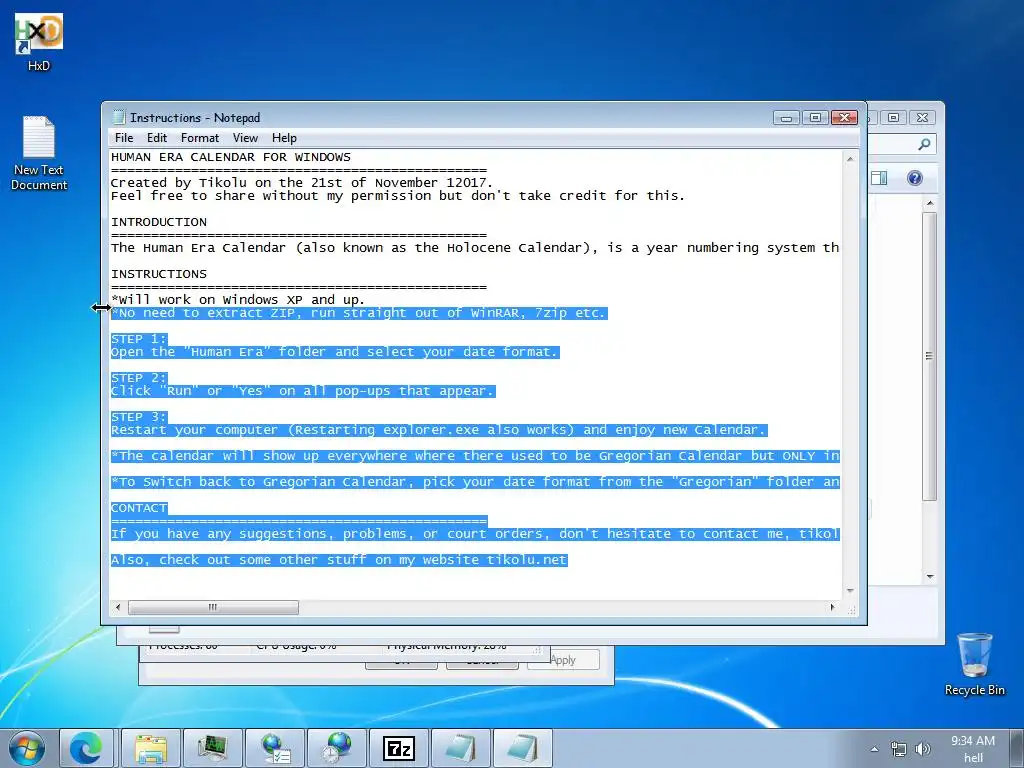Click the 'Created by Tikolu' line
The height and width of the screenshot is (768, 1024).
pyautogui.click(x=302, y=183)
